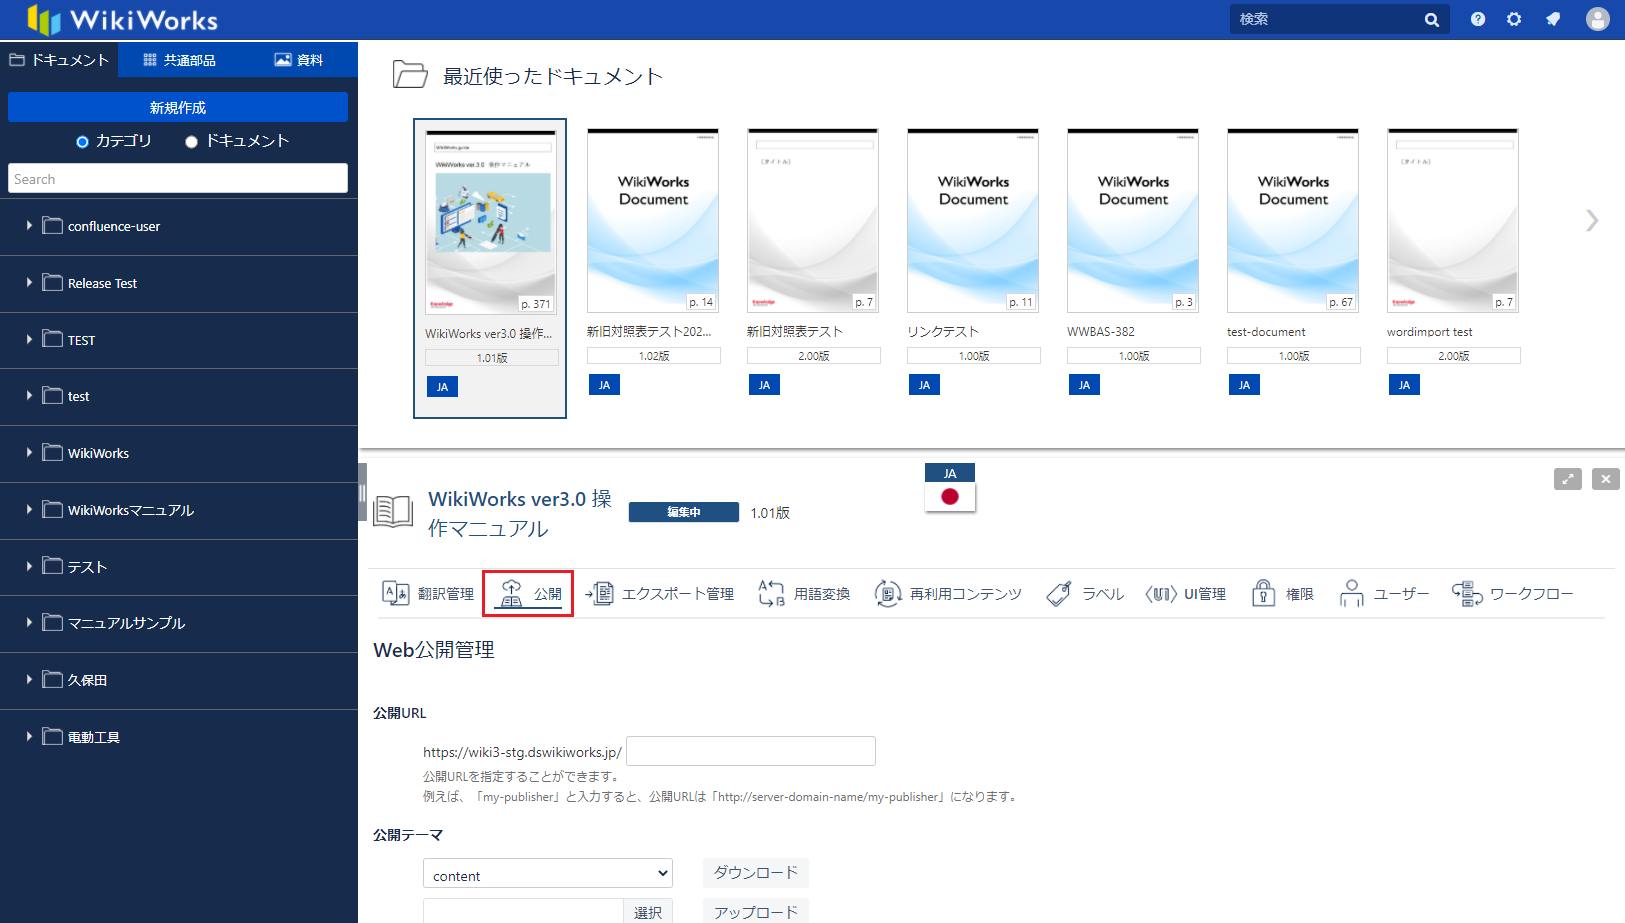The image size is (1625, 923).
Task: Select the ドキュメント radio button
Action: [x=191, y=142]
